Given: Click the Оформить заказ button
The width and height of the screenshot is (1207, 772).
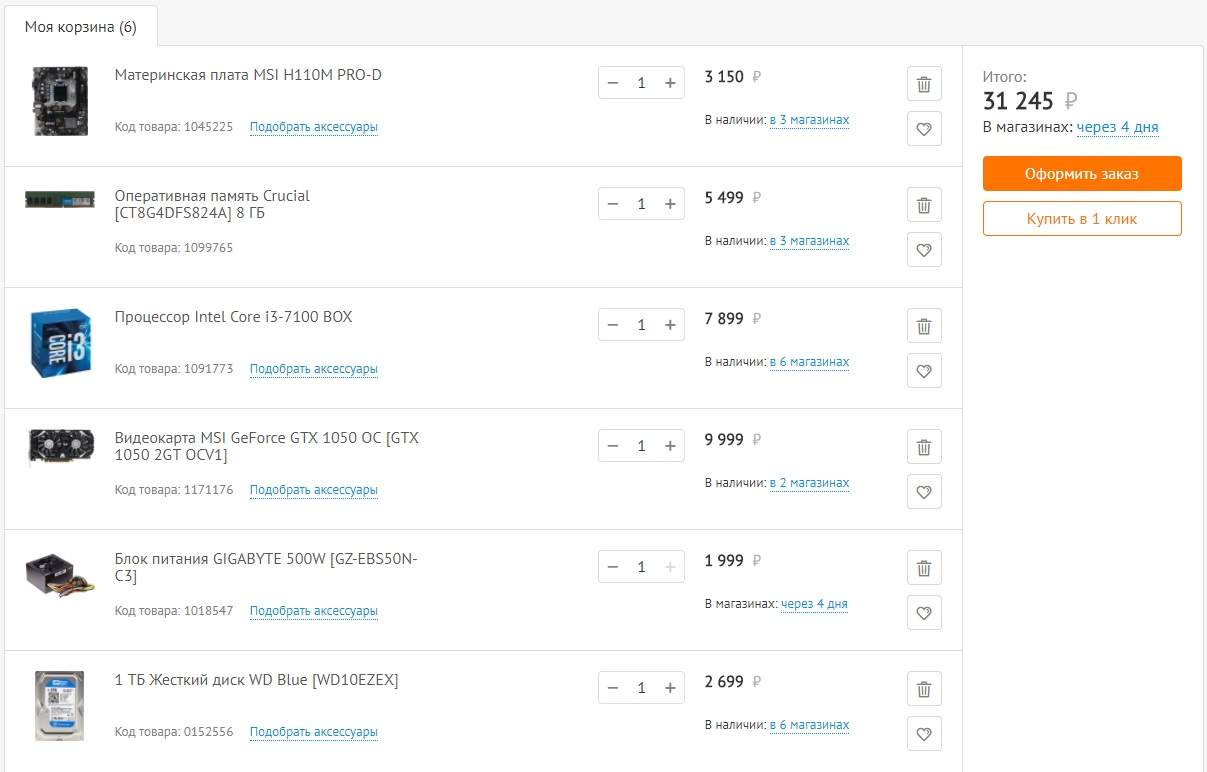Looking at the screenshot, I should point(1082,173).
